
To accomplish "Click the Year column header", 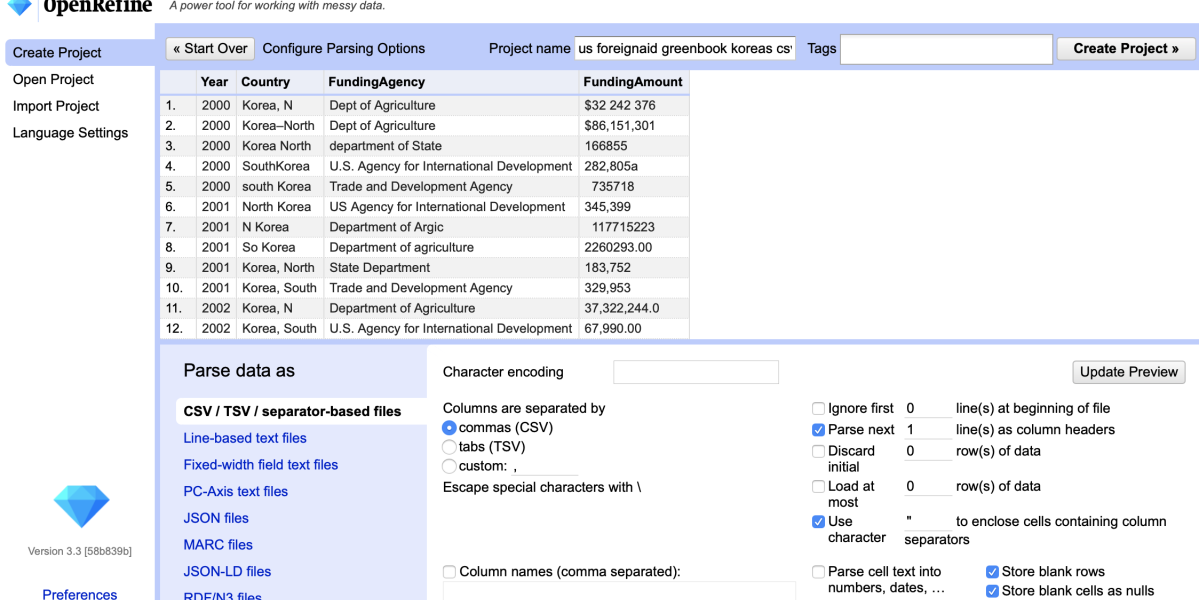I will pos(215,82).
